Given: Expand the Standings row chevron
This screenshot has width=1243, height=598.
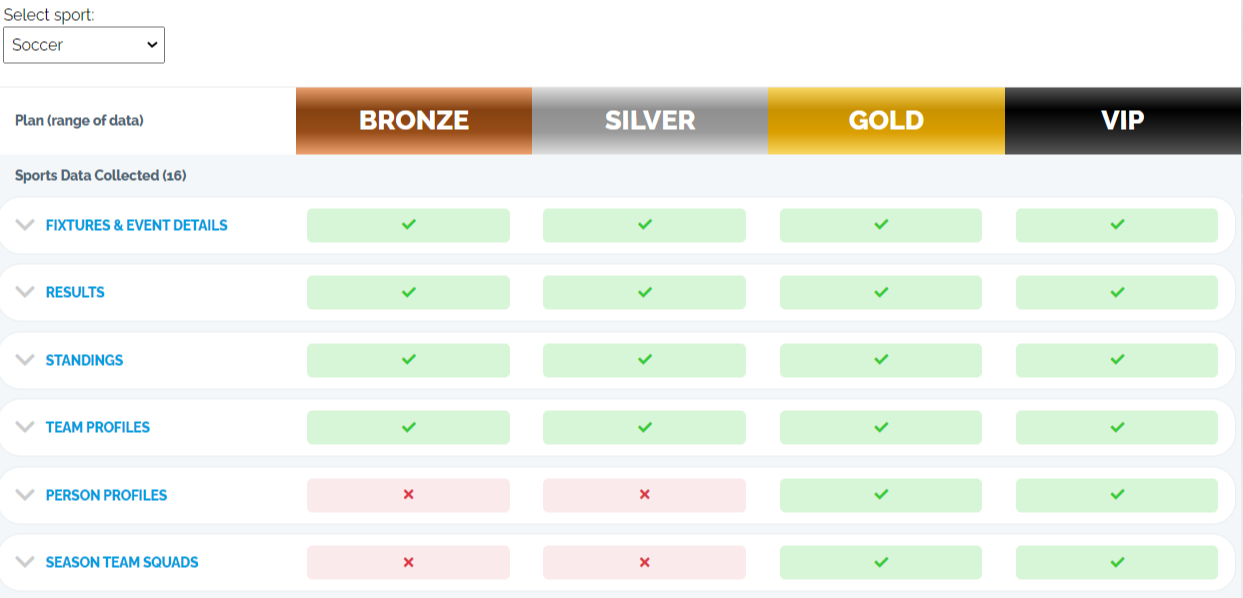Looking at the screenshot, I should pyautogui.click(x=25, y=360).
